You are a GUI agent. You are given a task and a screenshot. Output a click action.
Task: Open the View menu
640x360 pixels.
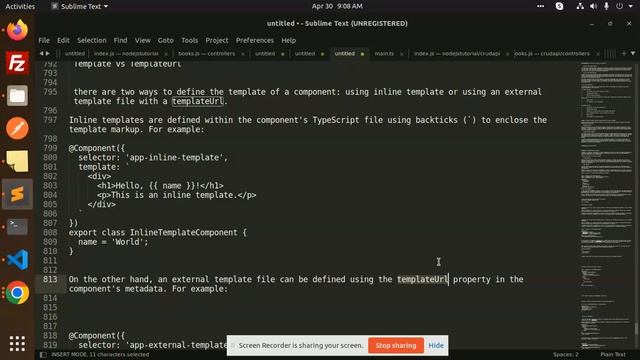142,40
